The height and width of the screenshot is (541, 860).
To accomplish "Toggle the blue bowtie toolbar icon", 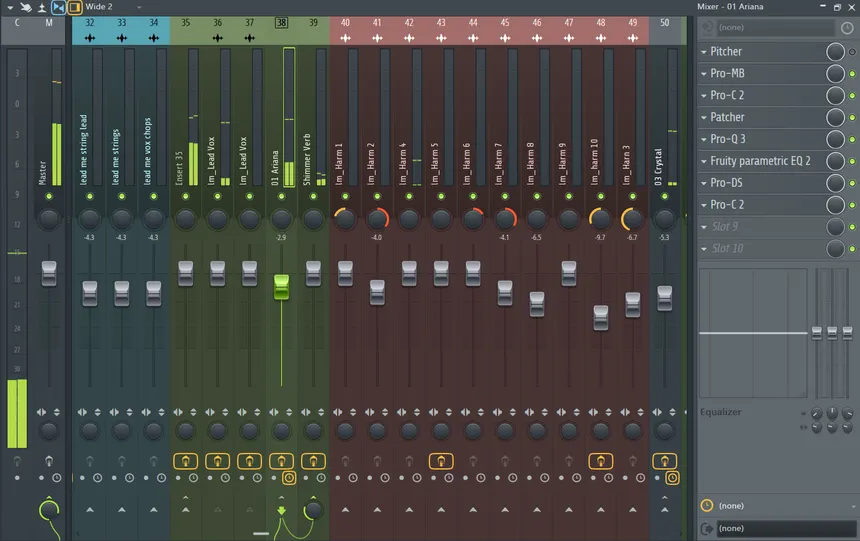I will pyautogui.click(x=58, y=7).
